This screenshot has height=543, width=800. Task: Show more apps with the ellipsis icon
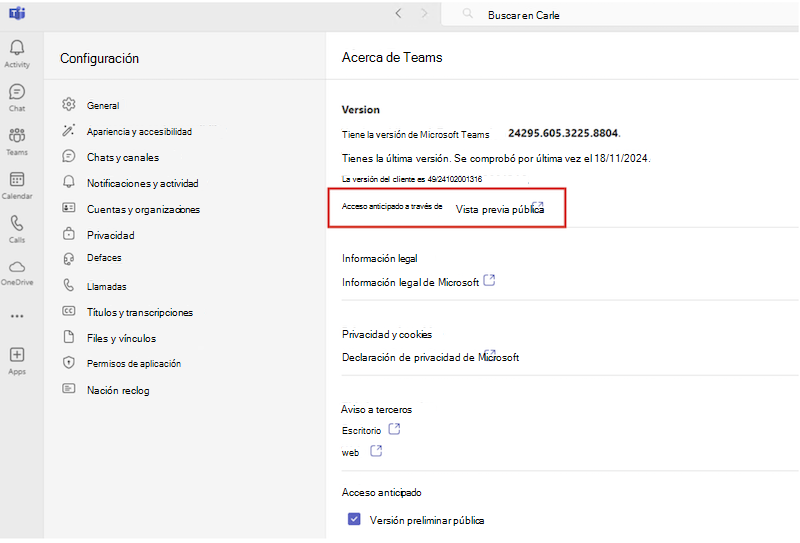tap(17, 316)
